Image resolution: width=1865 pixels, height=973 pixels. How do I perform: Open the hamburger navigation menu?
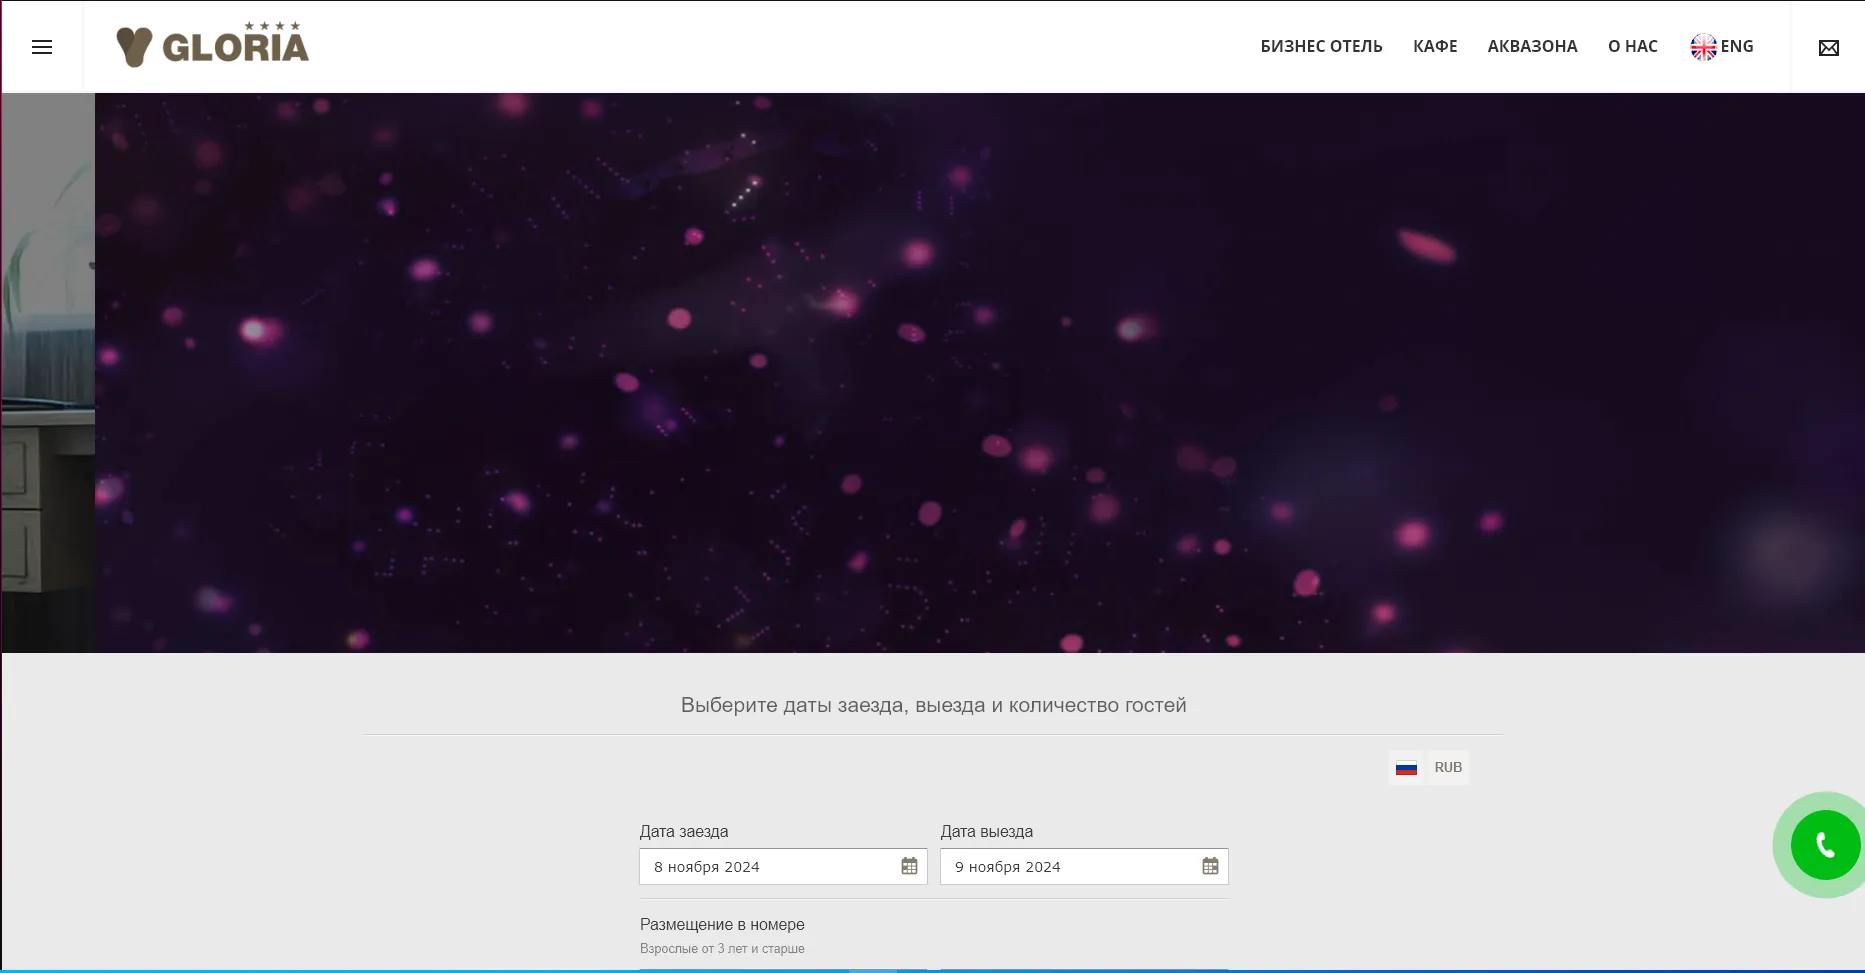click(x=42, y=47)
